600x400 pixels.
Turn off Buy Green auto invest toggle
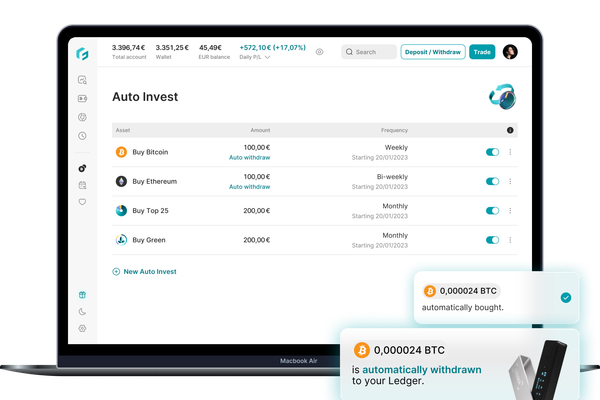[x=492, y=240]
